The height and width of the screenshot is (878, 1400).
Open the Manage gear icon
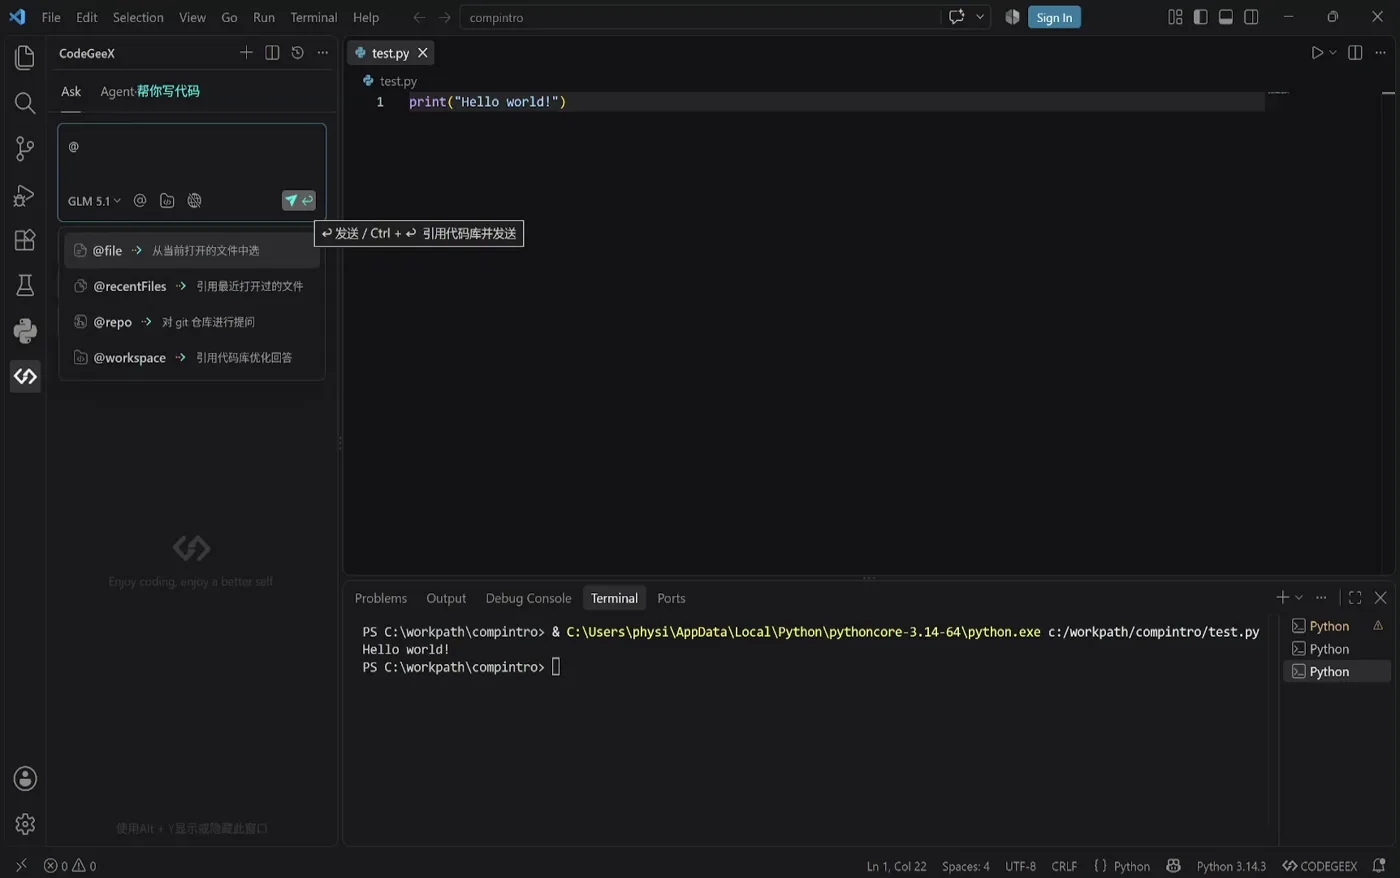[x=25, y=824]
